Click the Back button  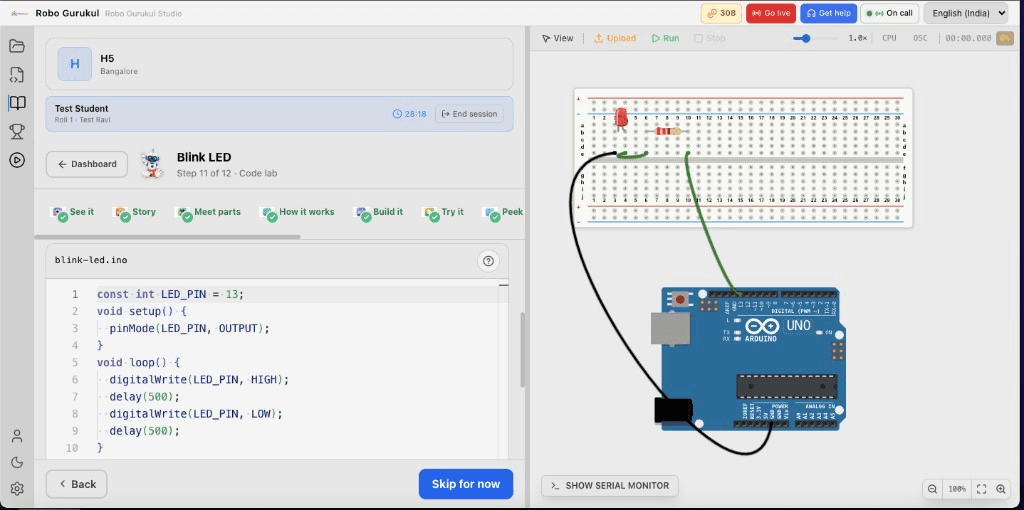(76, 484)
